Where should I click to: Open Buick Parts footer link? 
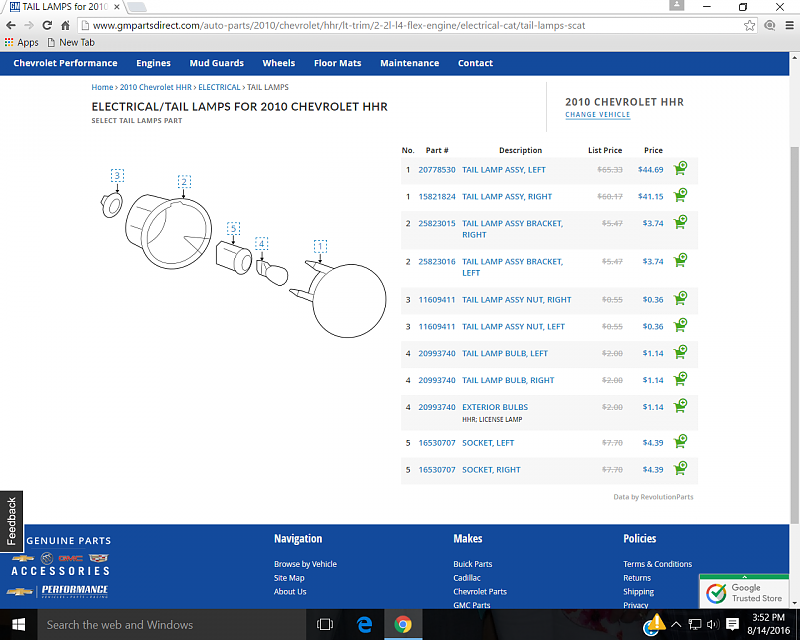472,564
